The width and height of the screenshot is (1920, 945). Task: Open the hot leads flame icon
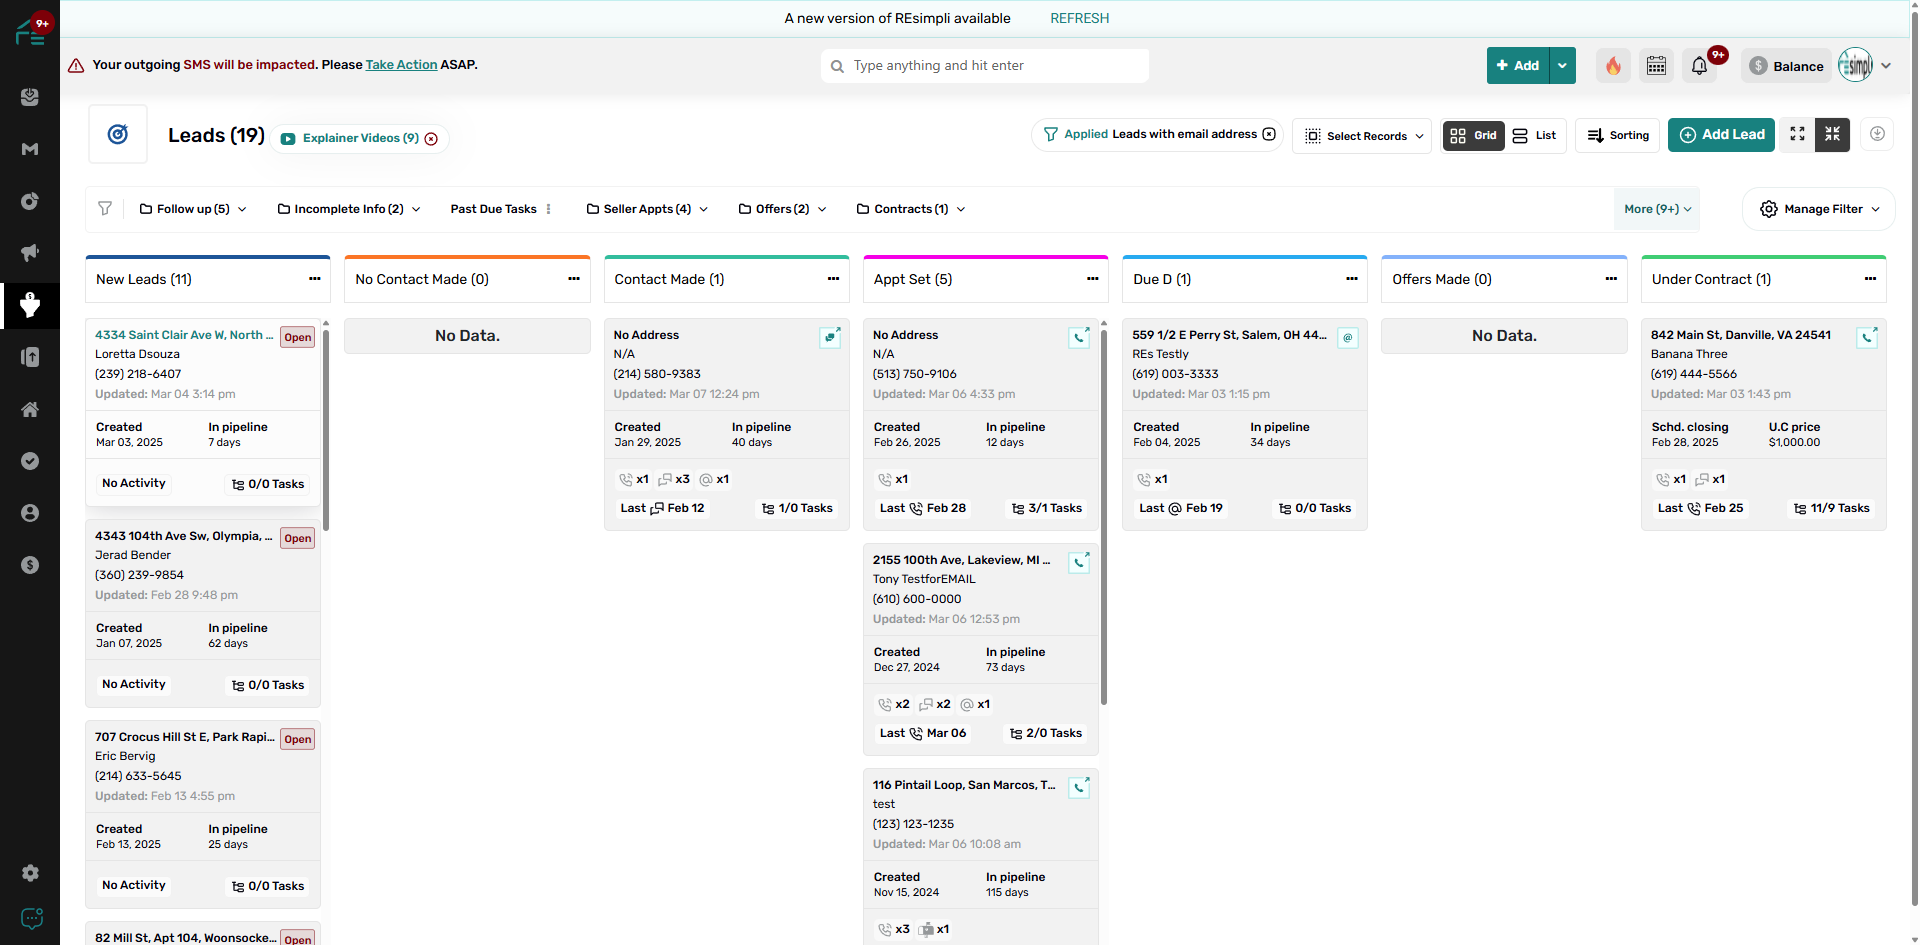[1613, 66]
